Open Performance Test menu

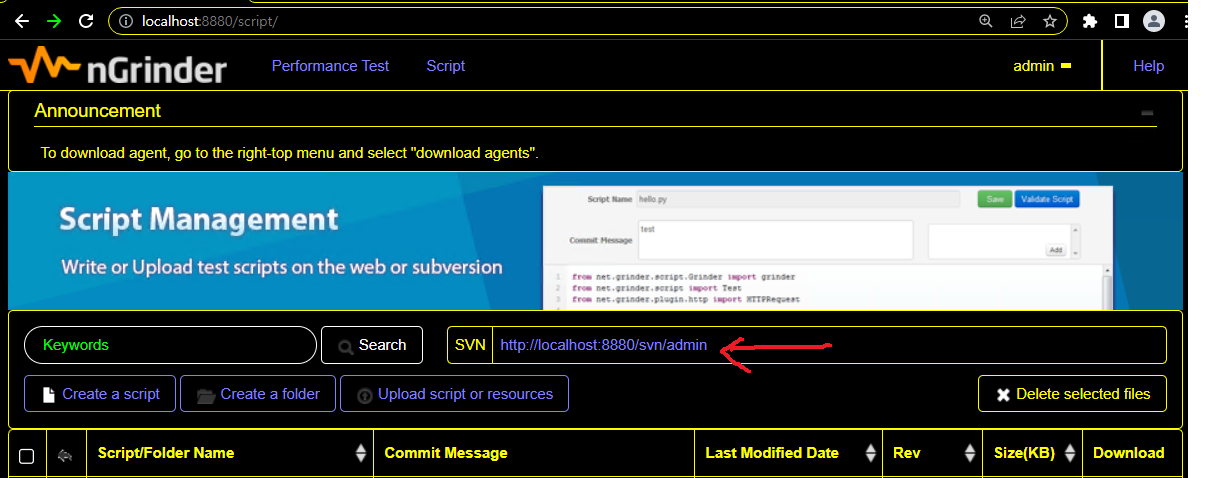click(330, 66)
